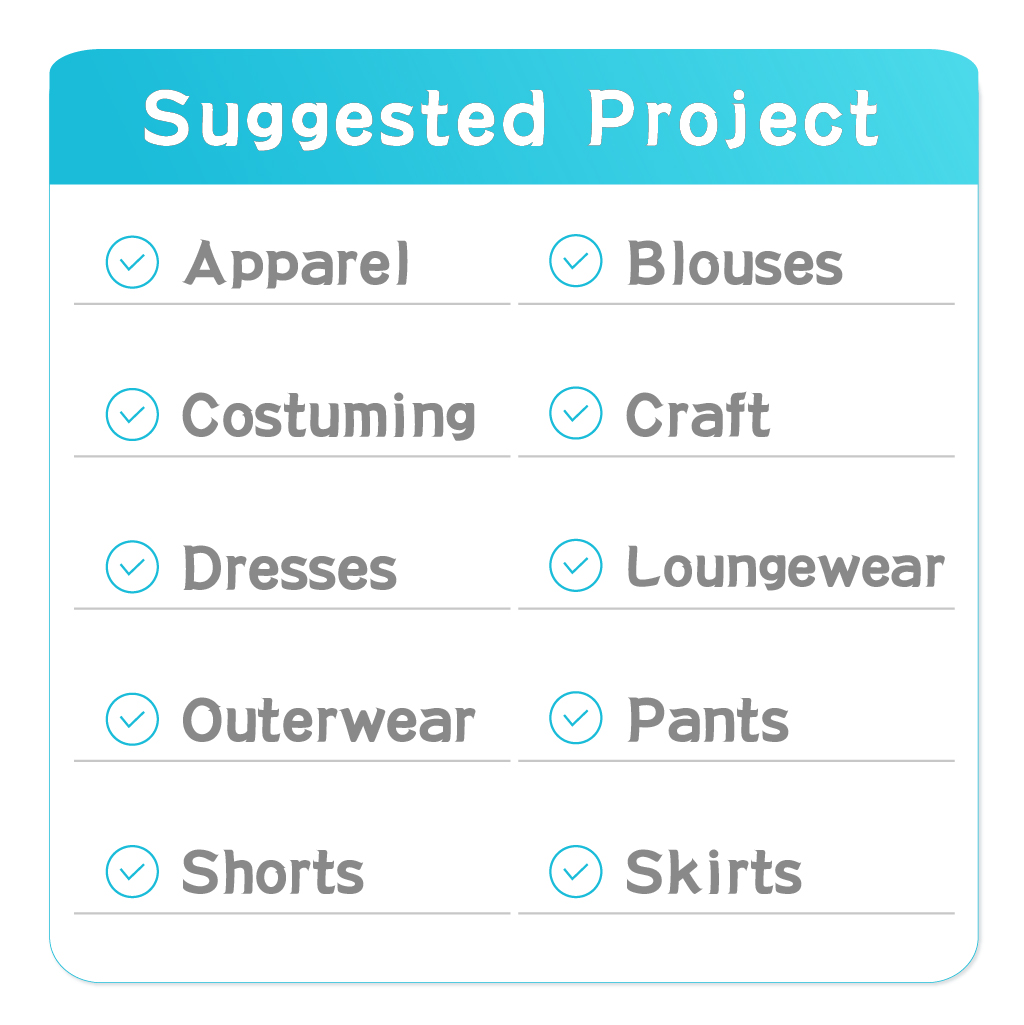The image size is (1024, 1025).
Task: Click the Suggested Project header title
Action: point(511,119)
